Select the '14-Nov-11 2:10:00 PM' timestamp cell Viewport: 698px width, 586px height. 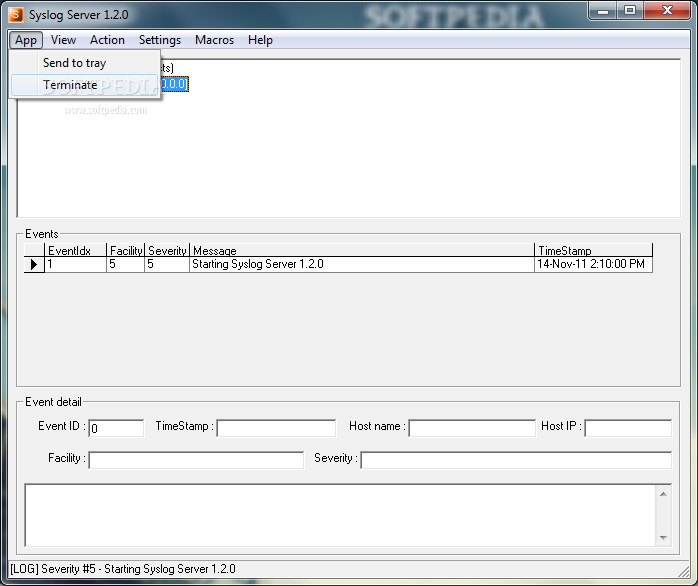coord(593,265)
